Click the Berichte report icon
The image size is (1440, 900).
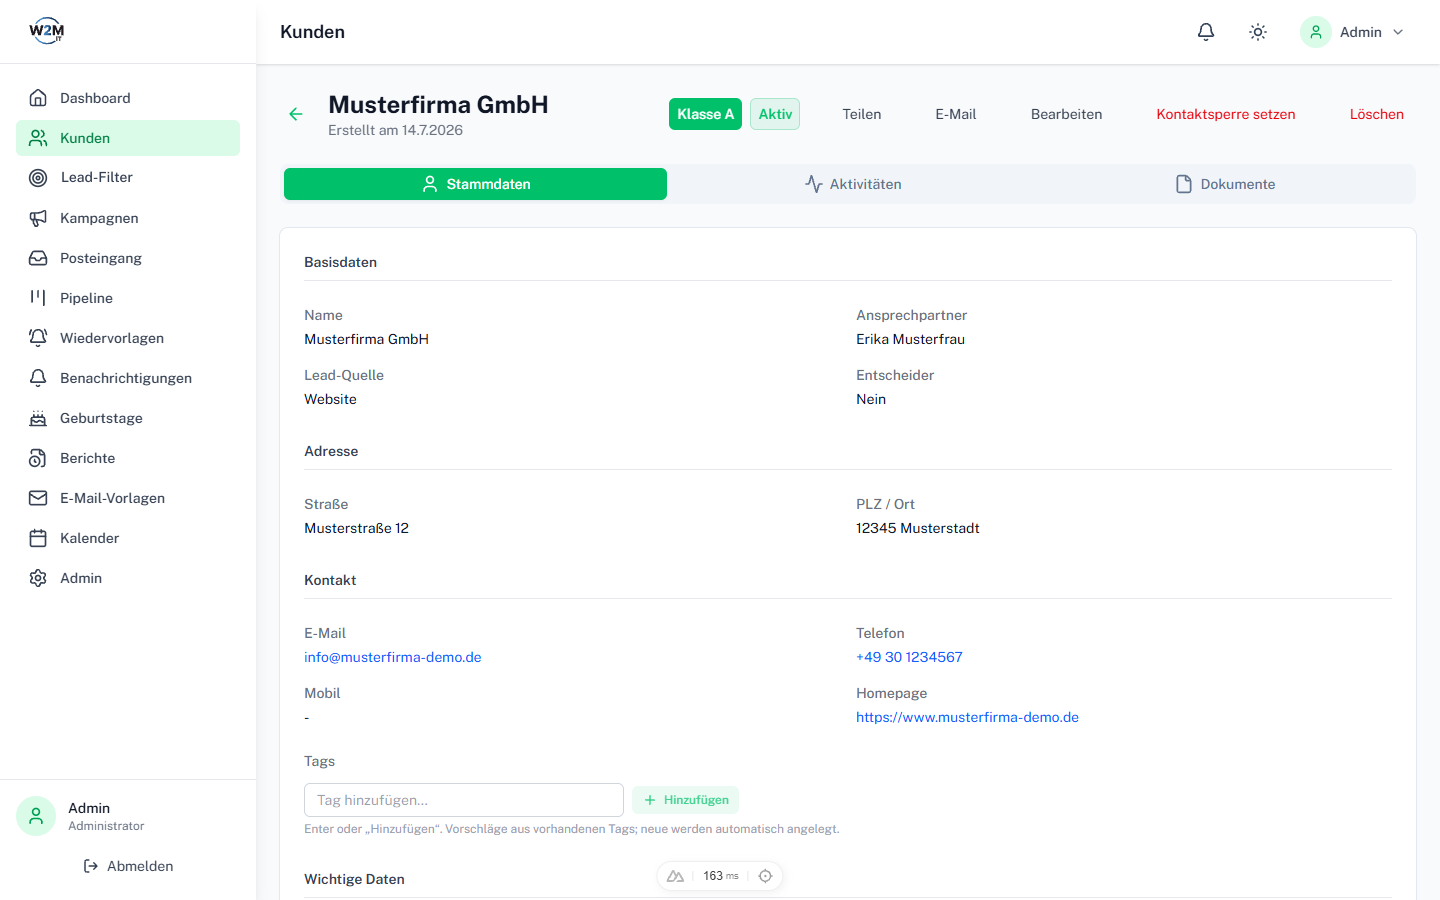[38, 458]
